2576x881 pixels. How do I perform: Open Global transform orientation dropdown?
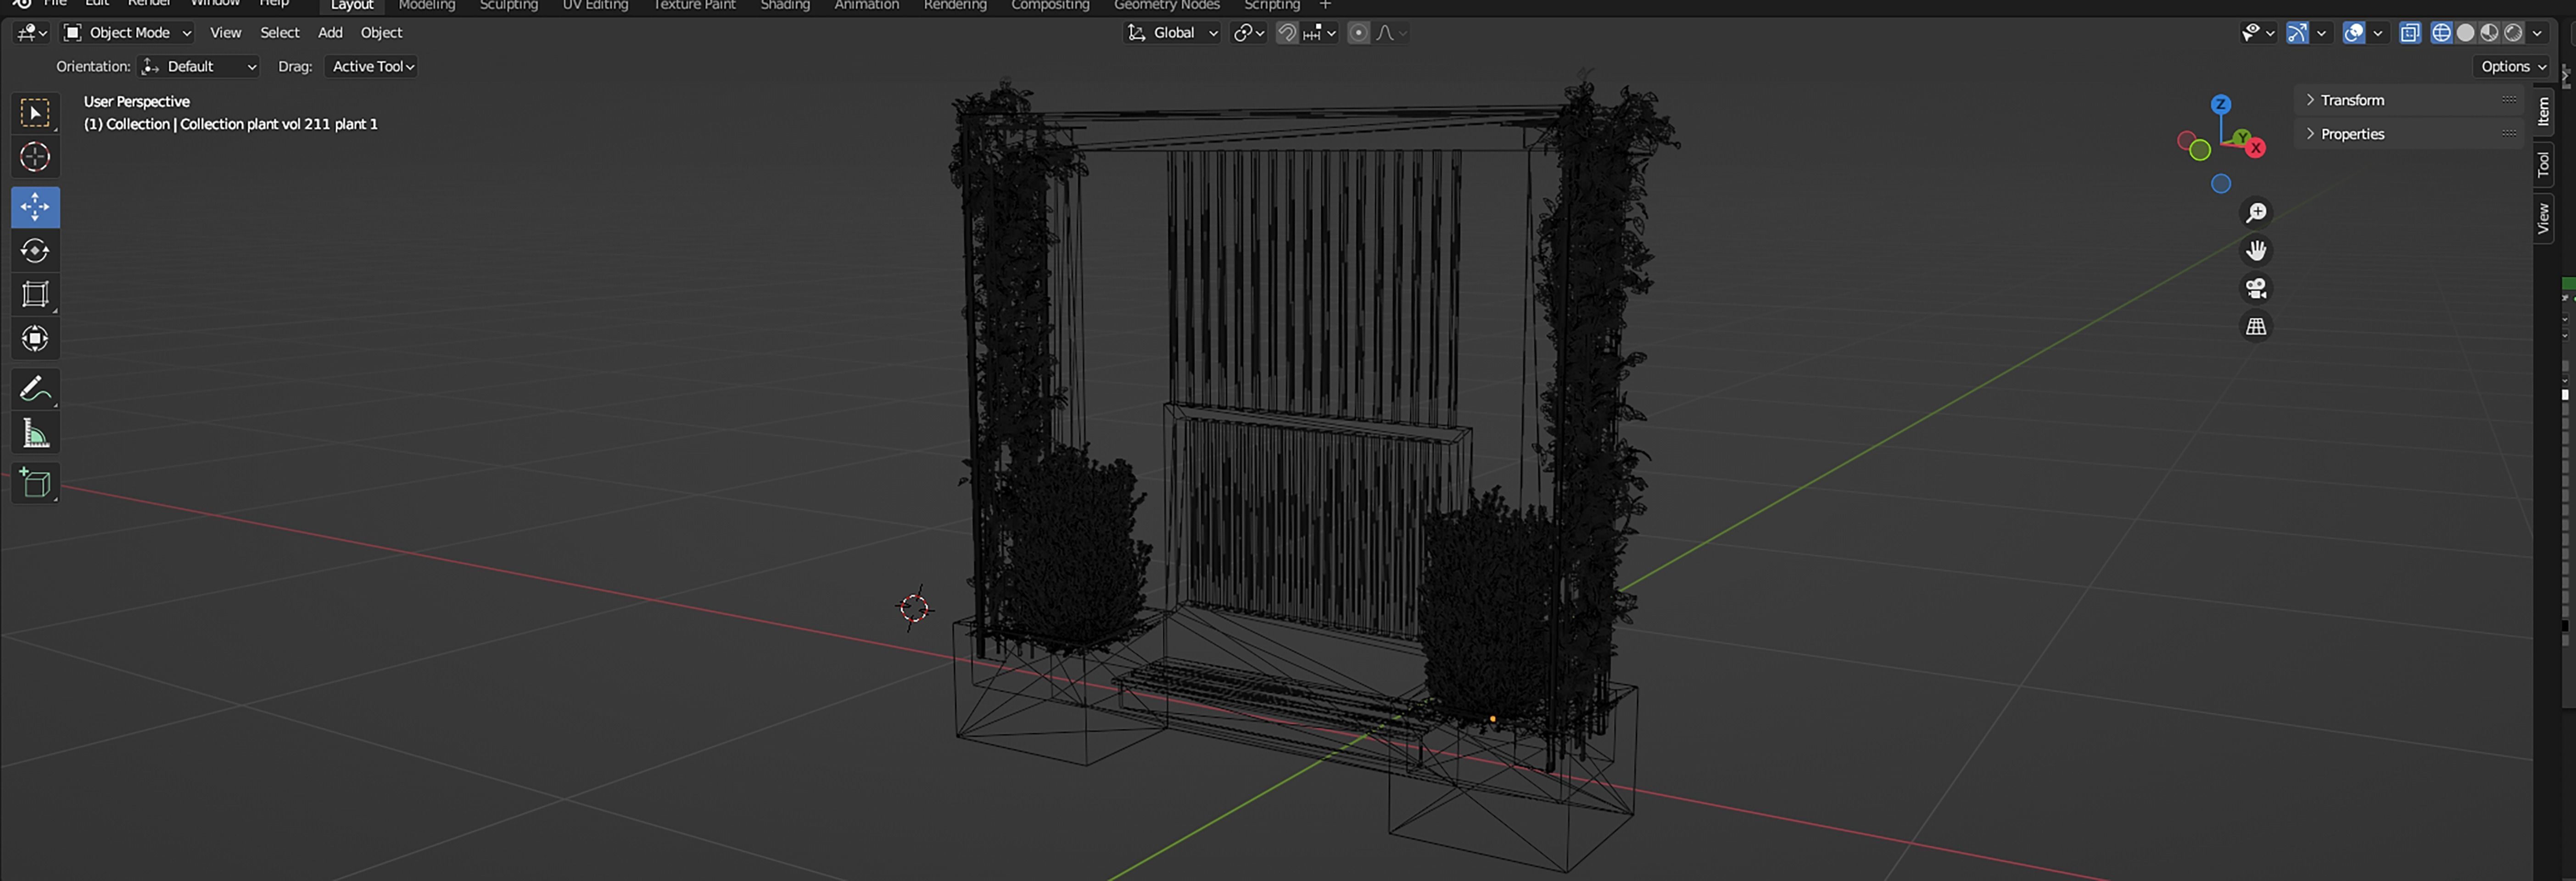click(1171, 33)
